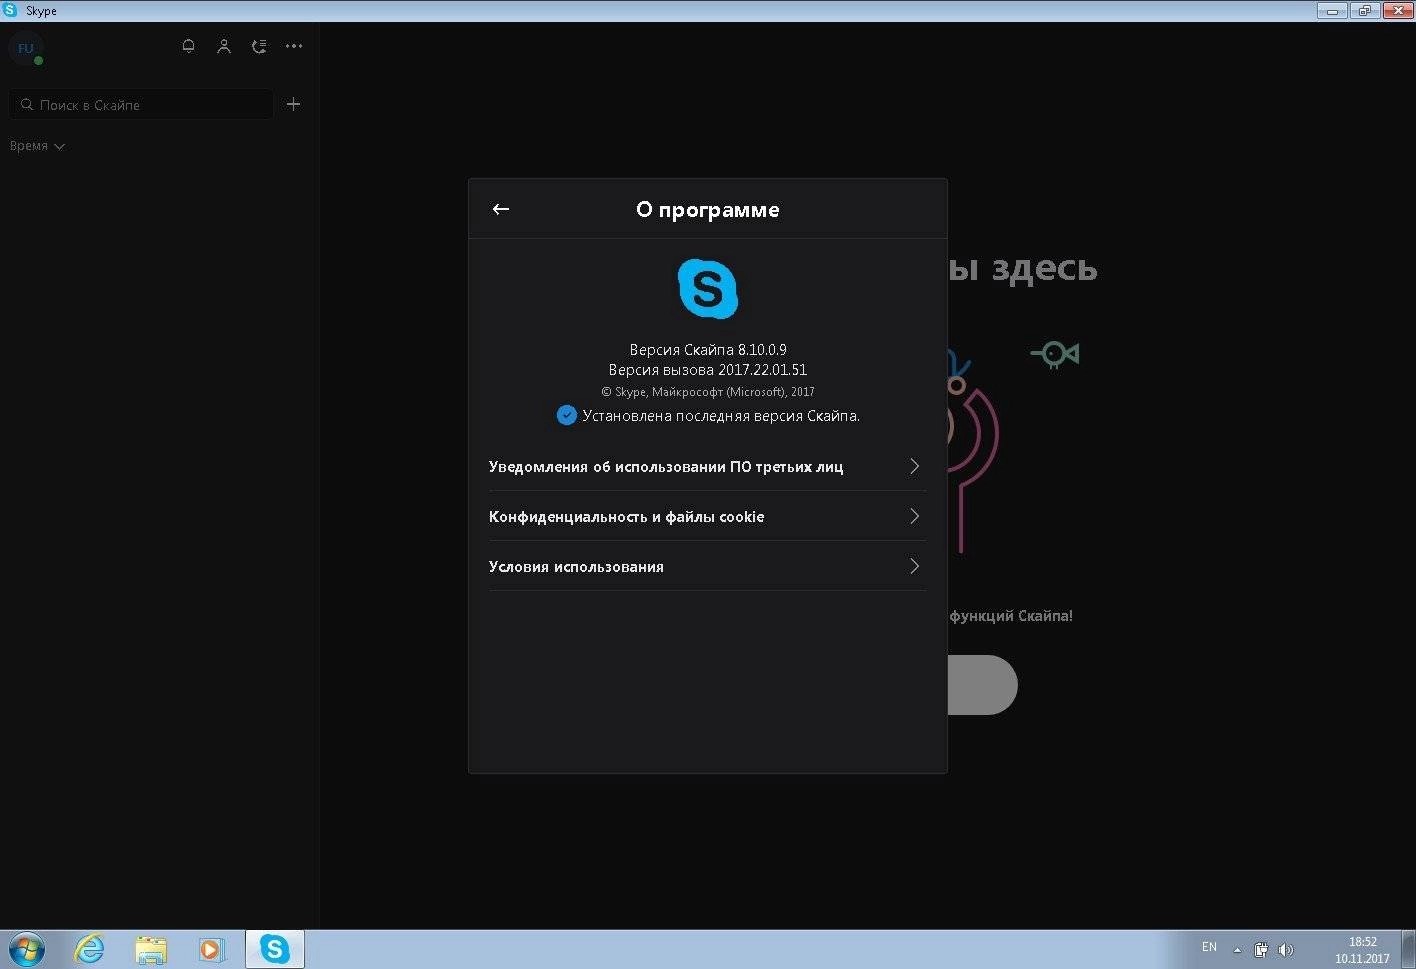
Task: Open Конфиденциальность и файлы cookie
Action: (x=707, y=516)
